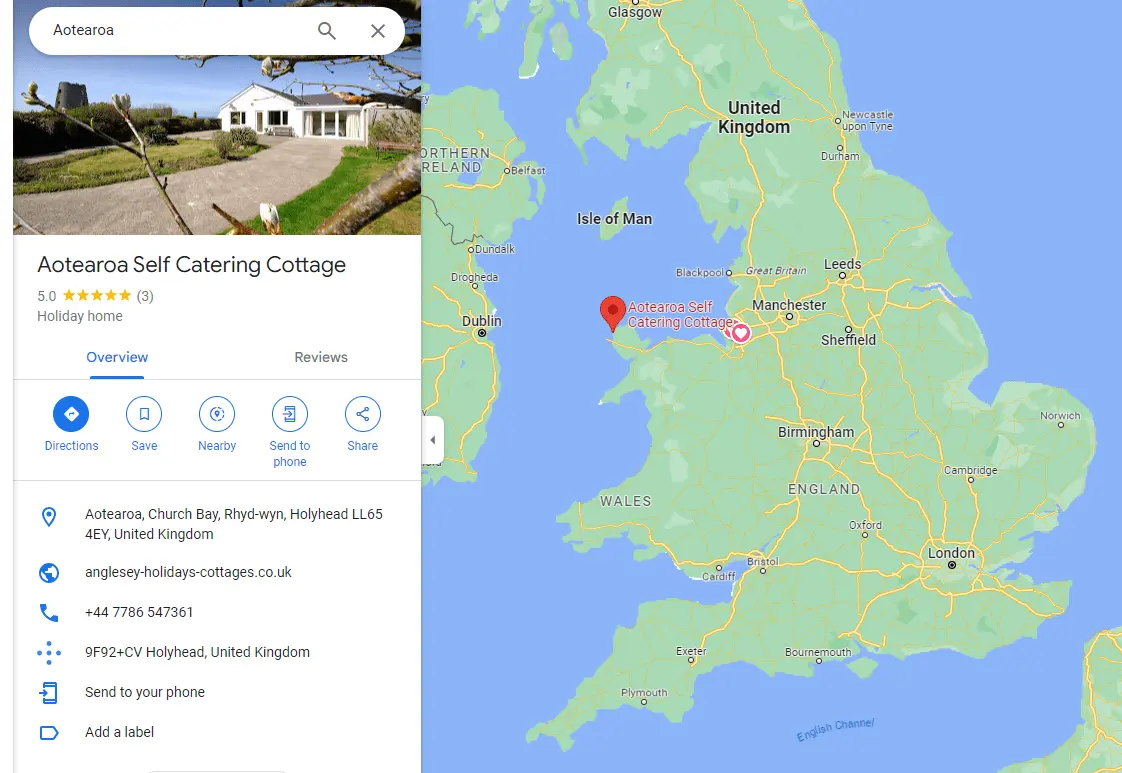Image resolution: width=1122 pixels, height=773 pixels.
Task: Select the Overview tab
Action: pos(117,357)
